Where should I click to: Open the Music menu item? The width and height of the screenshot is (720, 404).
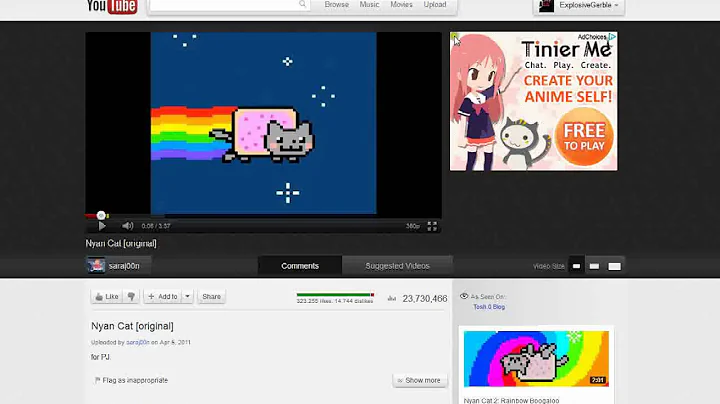(369, 5)
